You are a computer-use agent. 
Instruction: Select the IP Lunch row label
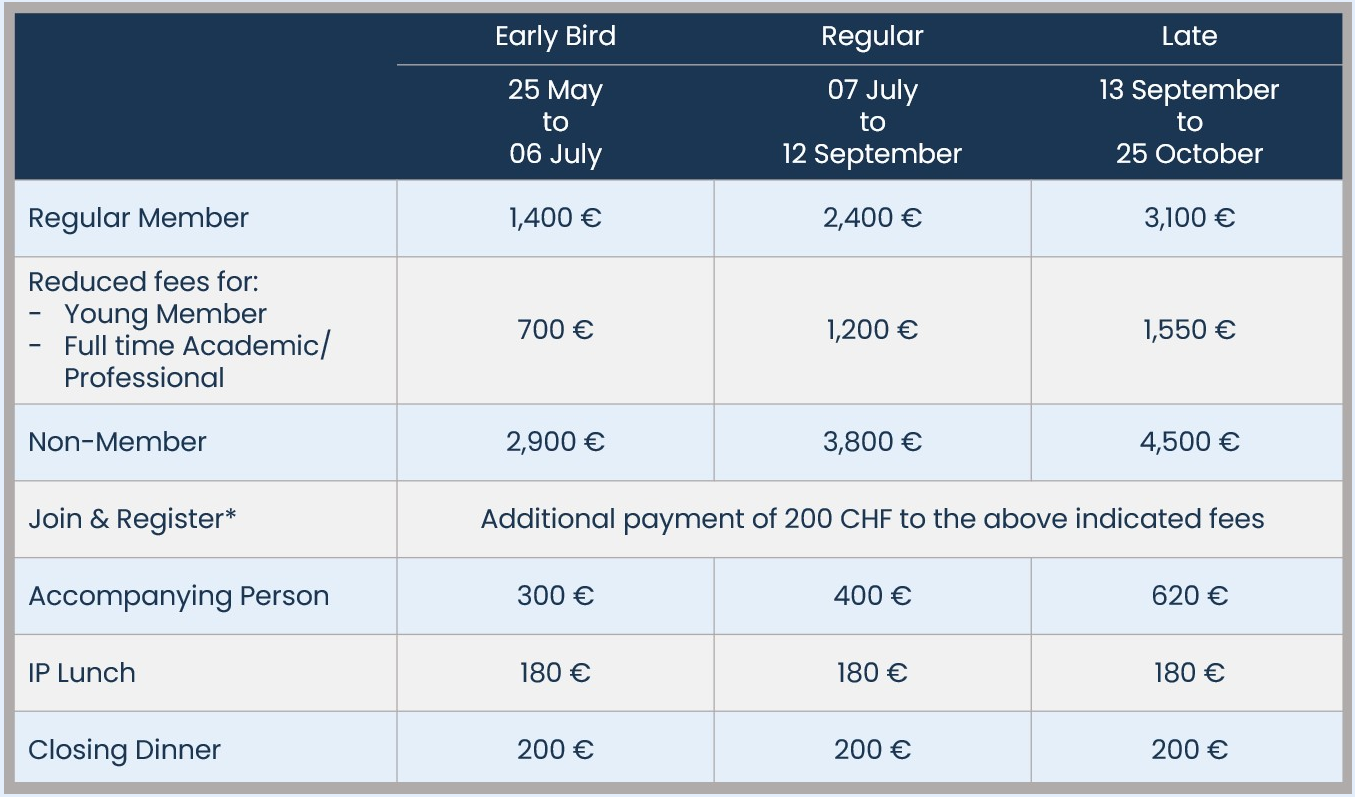pos(82,673)
